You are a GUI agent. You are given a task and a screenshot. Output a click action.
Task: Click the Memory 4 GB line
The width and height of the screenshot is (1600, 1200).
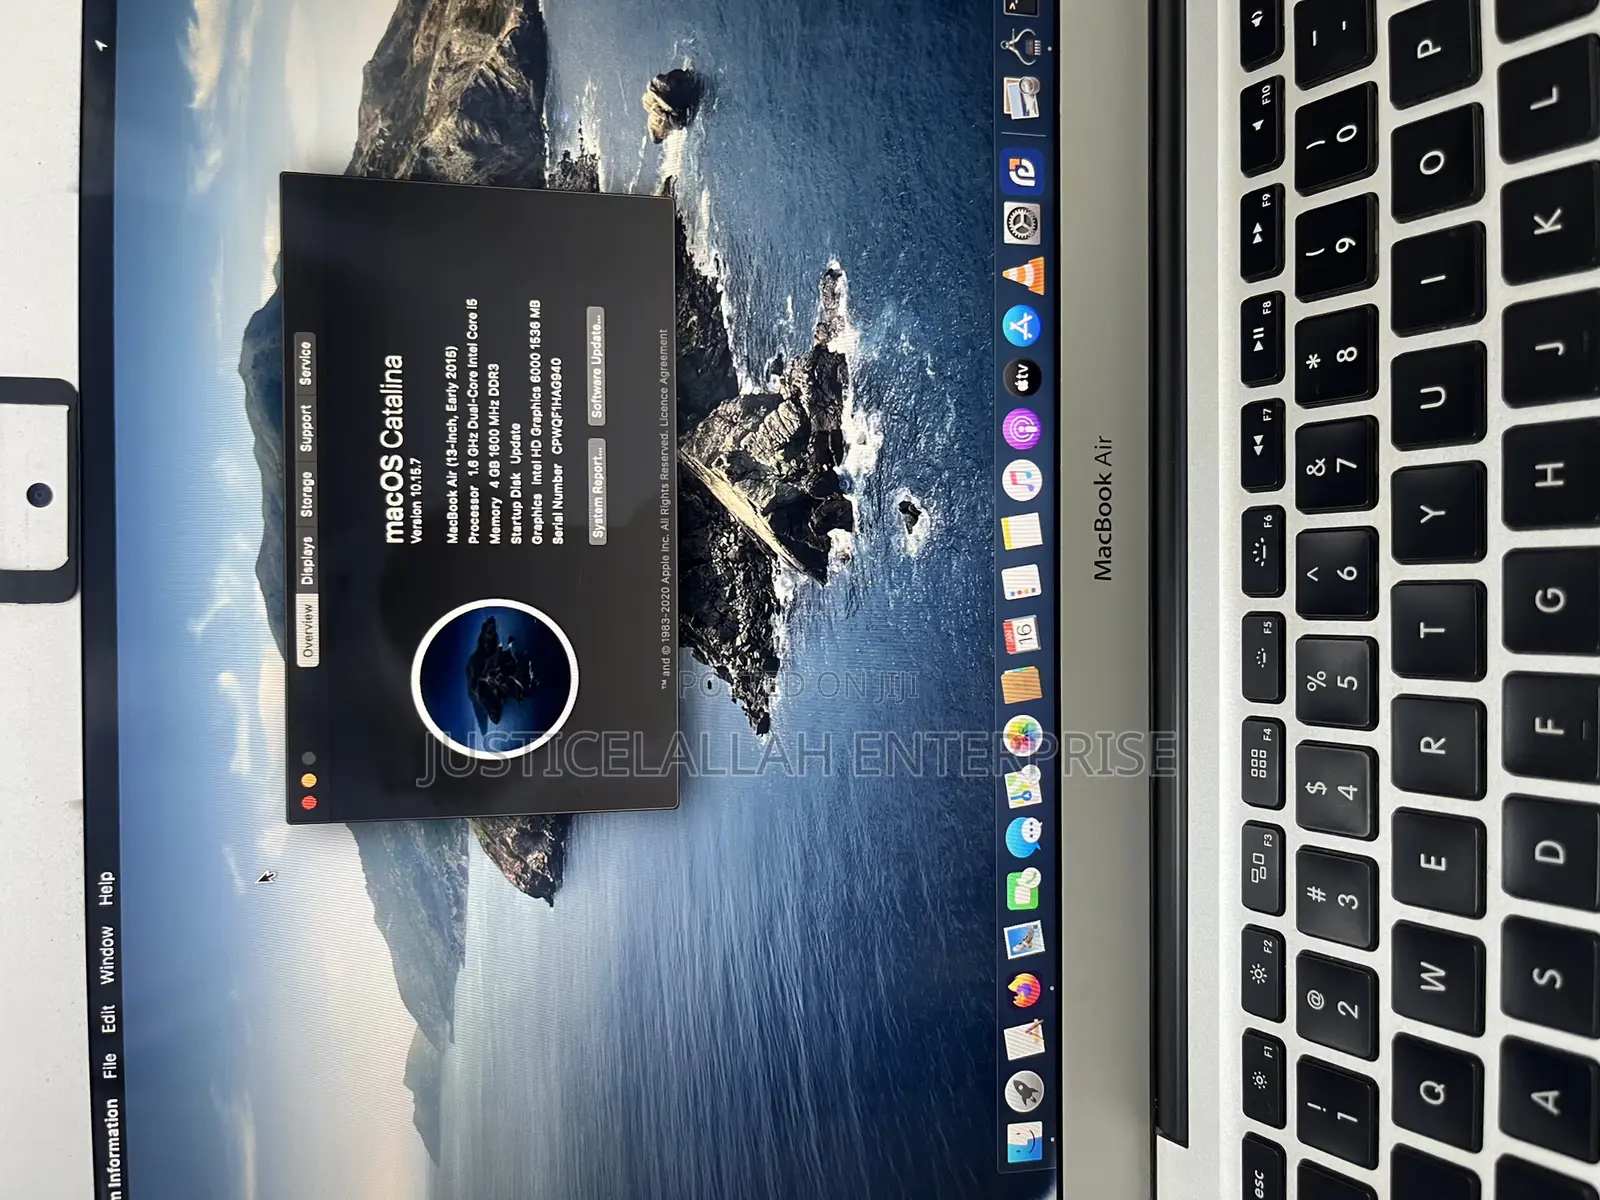point(494,456)
